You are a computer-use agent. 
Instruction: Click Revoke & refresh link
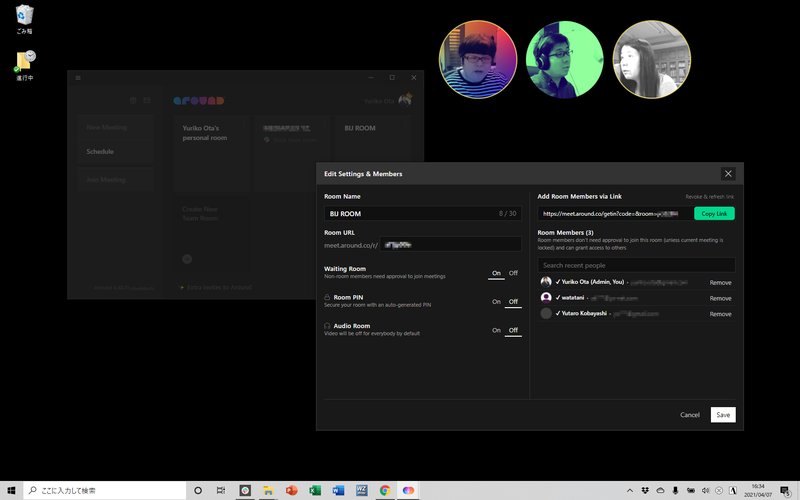pos(709,197)
